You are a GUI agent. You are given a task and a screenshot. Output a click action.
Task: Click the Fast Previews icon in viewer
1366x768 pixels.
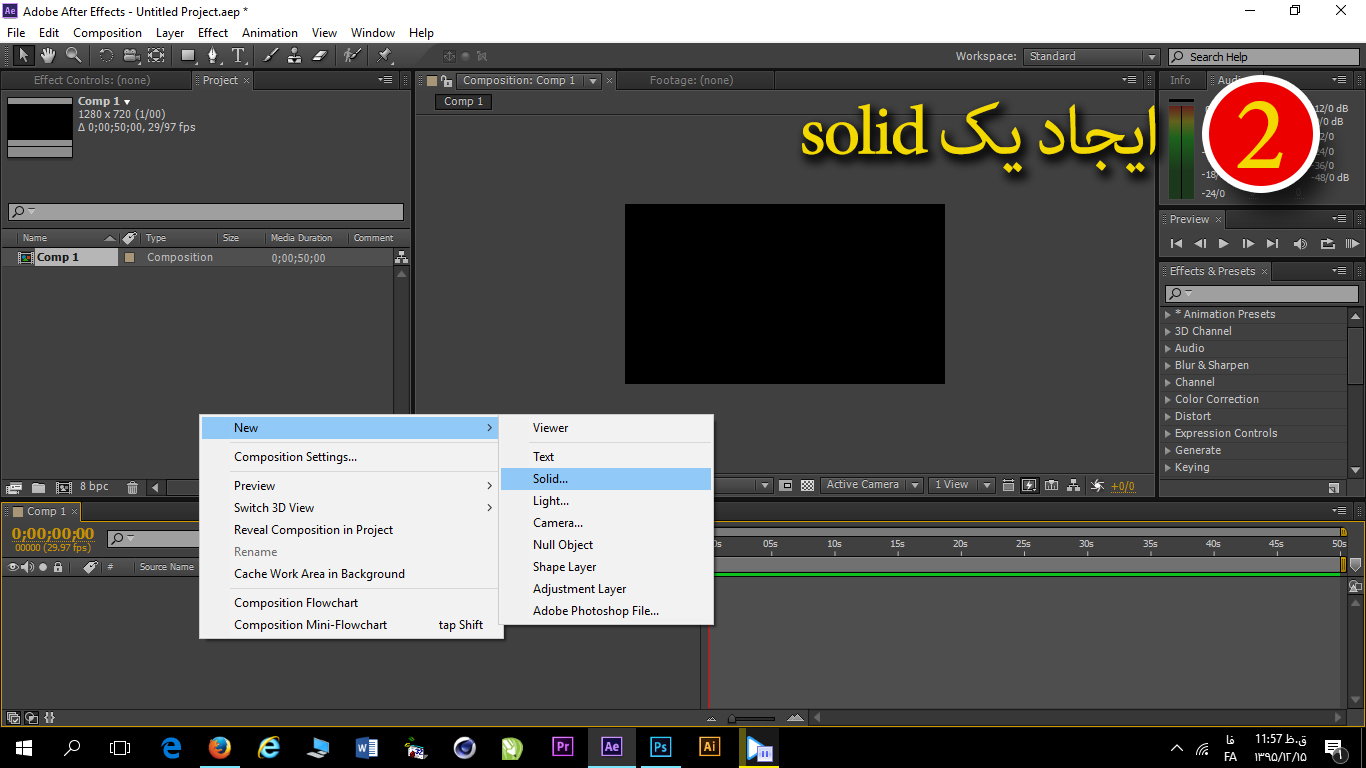click(x=1029, y=485)
